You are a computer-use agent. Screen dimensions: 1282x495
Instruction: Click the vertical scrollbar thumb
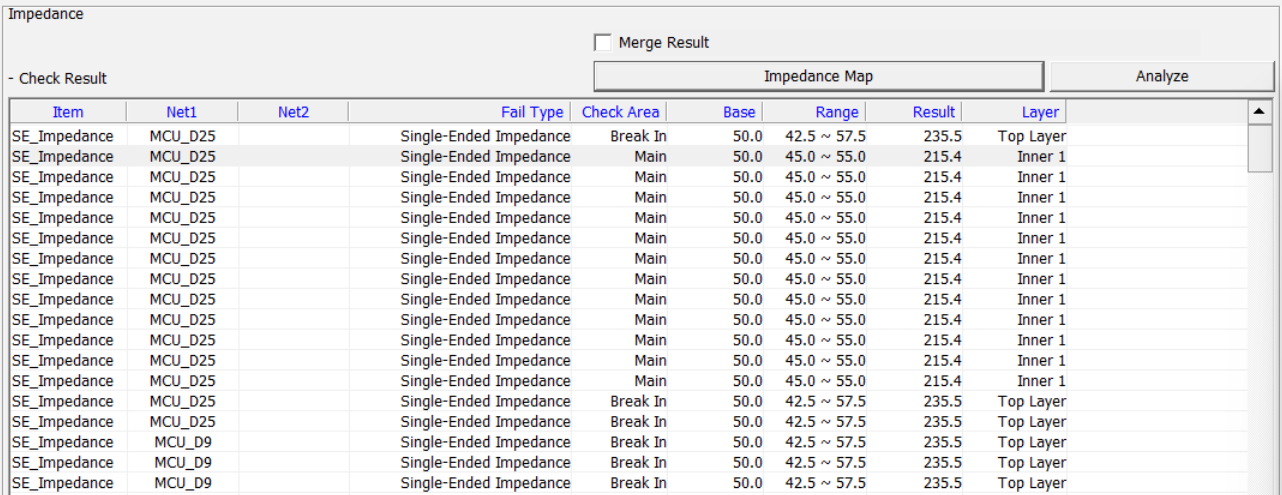click(1259, 148)
